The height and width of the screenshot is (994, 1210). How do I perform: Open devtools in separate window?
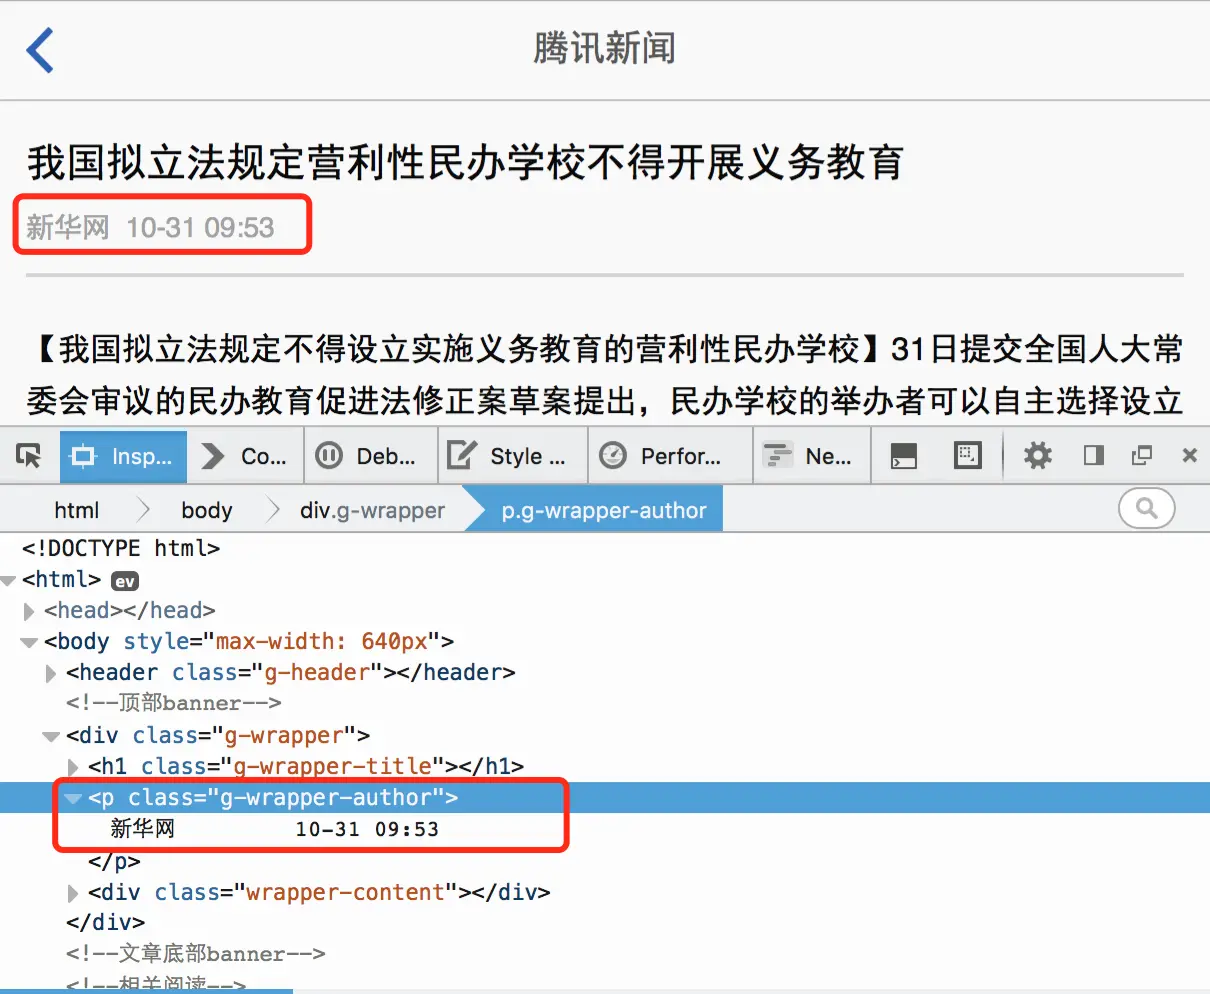1141,456
